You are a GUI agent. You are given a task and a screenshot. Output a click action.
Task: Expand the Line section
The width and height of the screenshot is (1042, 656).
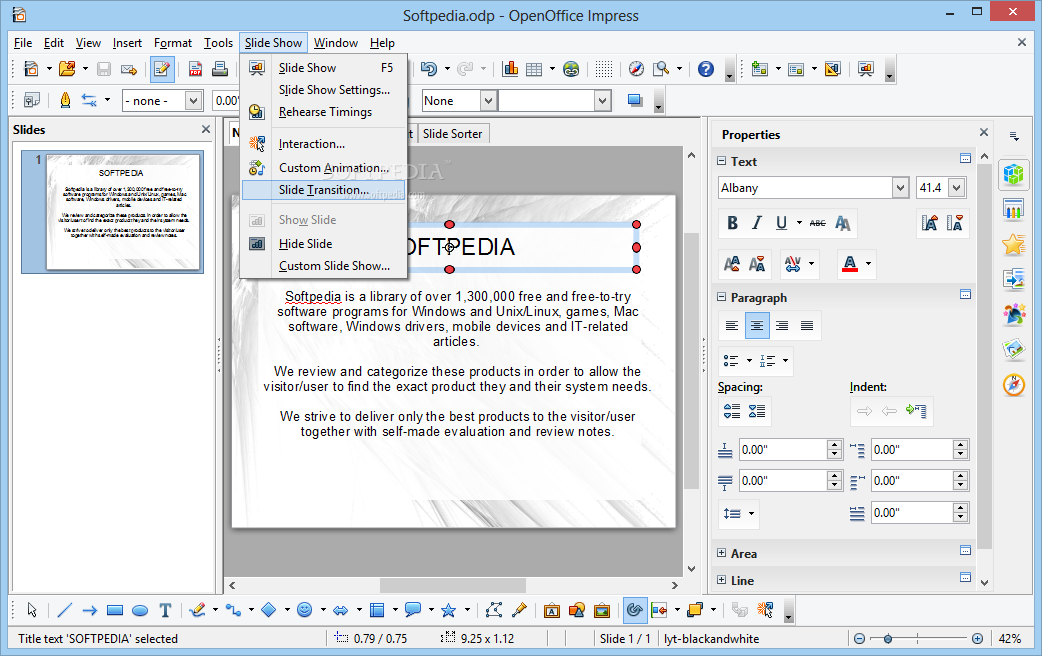pyautogui.click(x=722, y=580)
